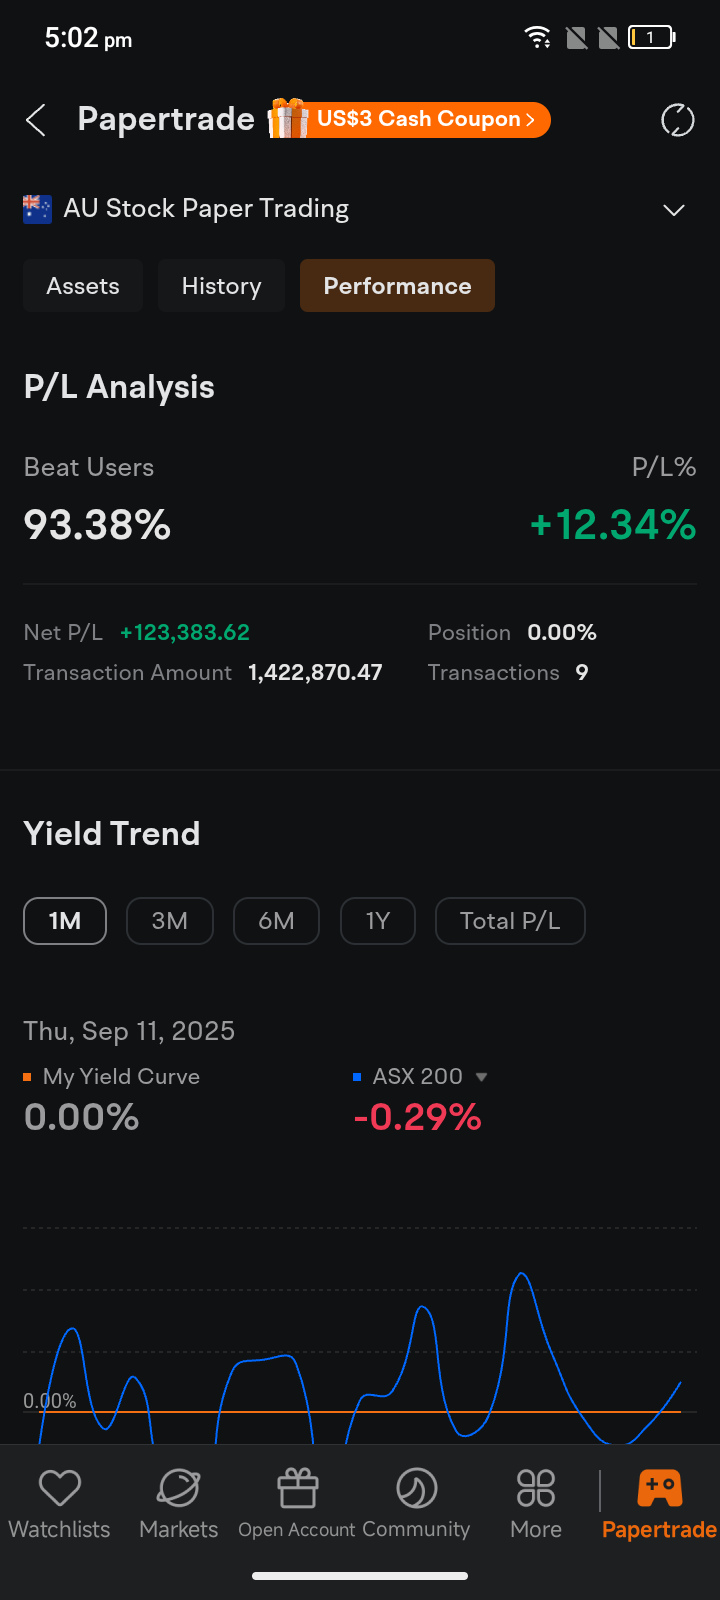Open the Markets planet icon
Screen dimensions: 720x1600
point(179,1489)
